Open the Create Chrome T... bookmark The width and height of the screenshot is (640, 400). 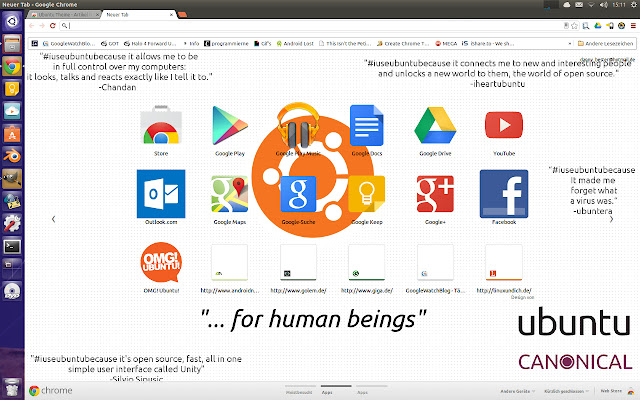[x=403, y=43]
